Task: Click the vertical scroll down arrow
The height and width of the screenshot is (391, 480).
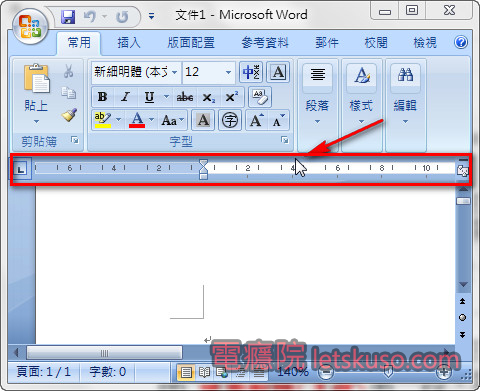Action: coord(463,284)
